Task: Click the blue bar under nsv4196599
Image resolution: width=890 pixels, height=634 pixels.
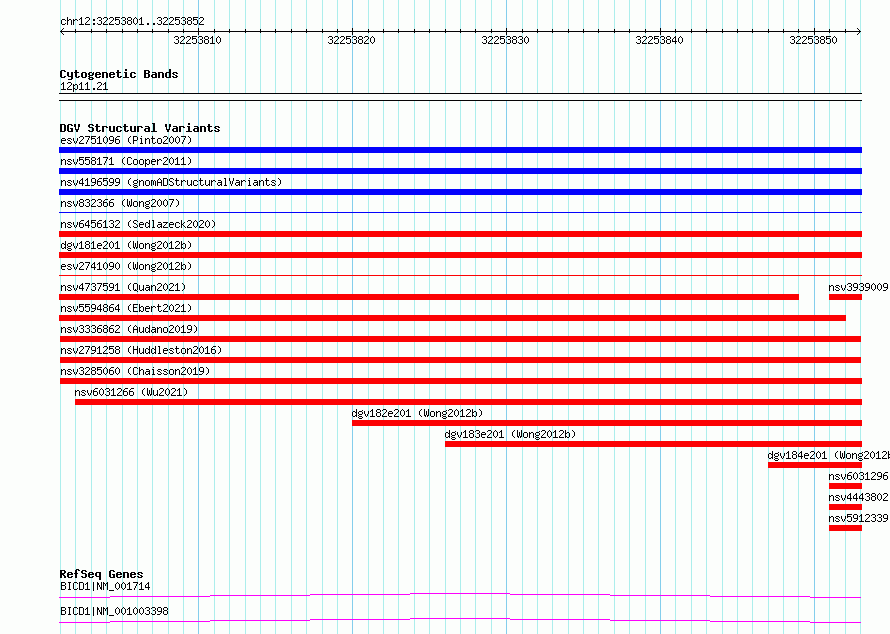Action: [460, 192]
